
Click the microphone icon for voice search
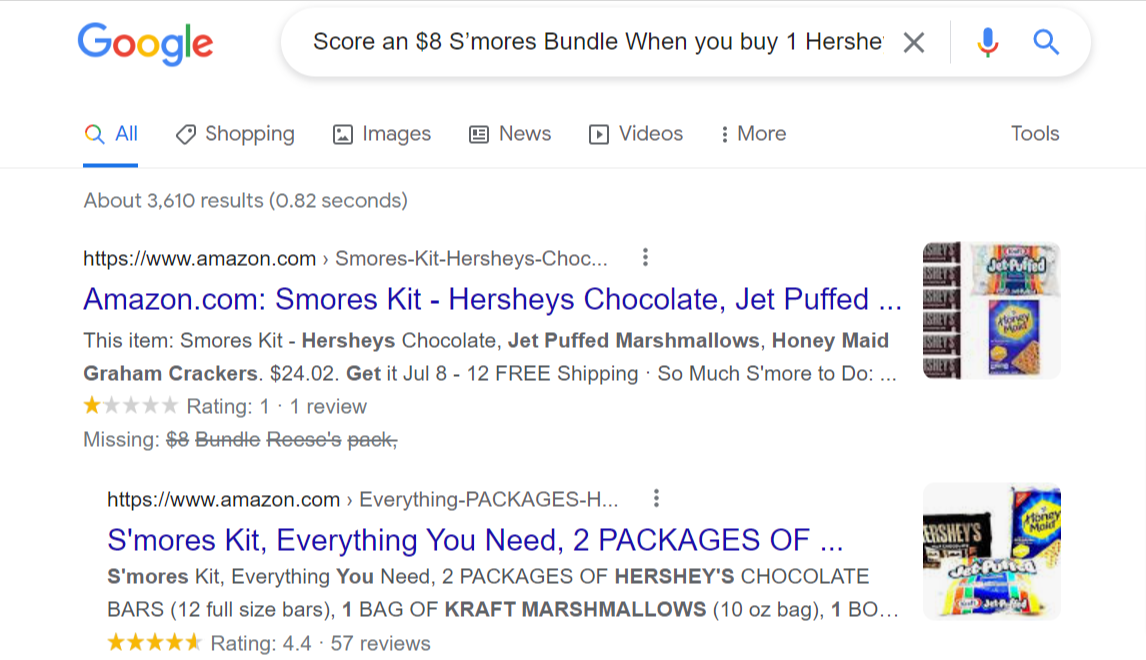(x=988, y=42)
